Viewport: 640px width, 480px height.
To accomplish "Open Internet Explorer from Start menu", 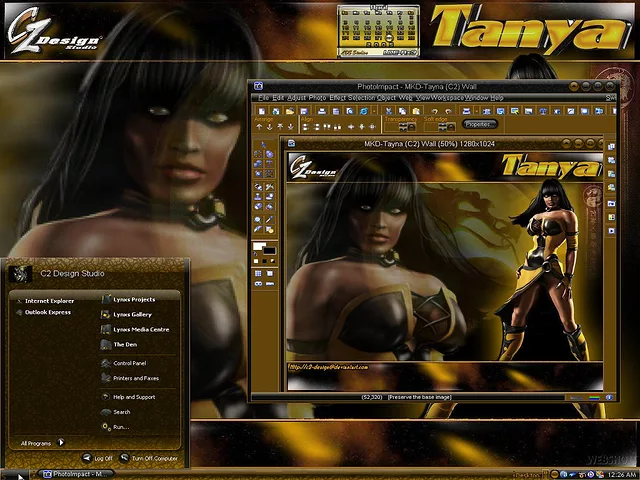I will coord(49,301).
